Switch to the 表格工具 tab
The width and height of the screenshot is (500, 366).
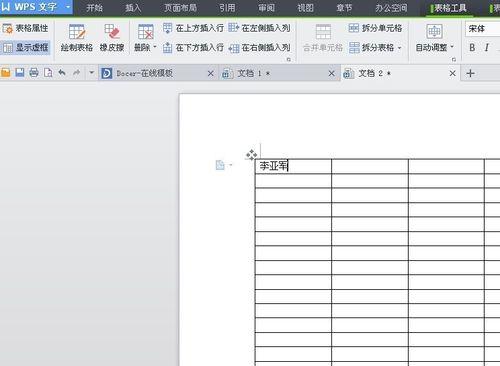tap(449, 8)
